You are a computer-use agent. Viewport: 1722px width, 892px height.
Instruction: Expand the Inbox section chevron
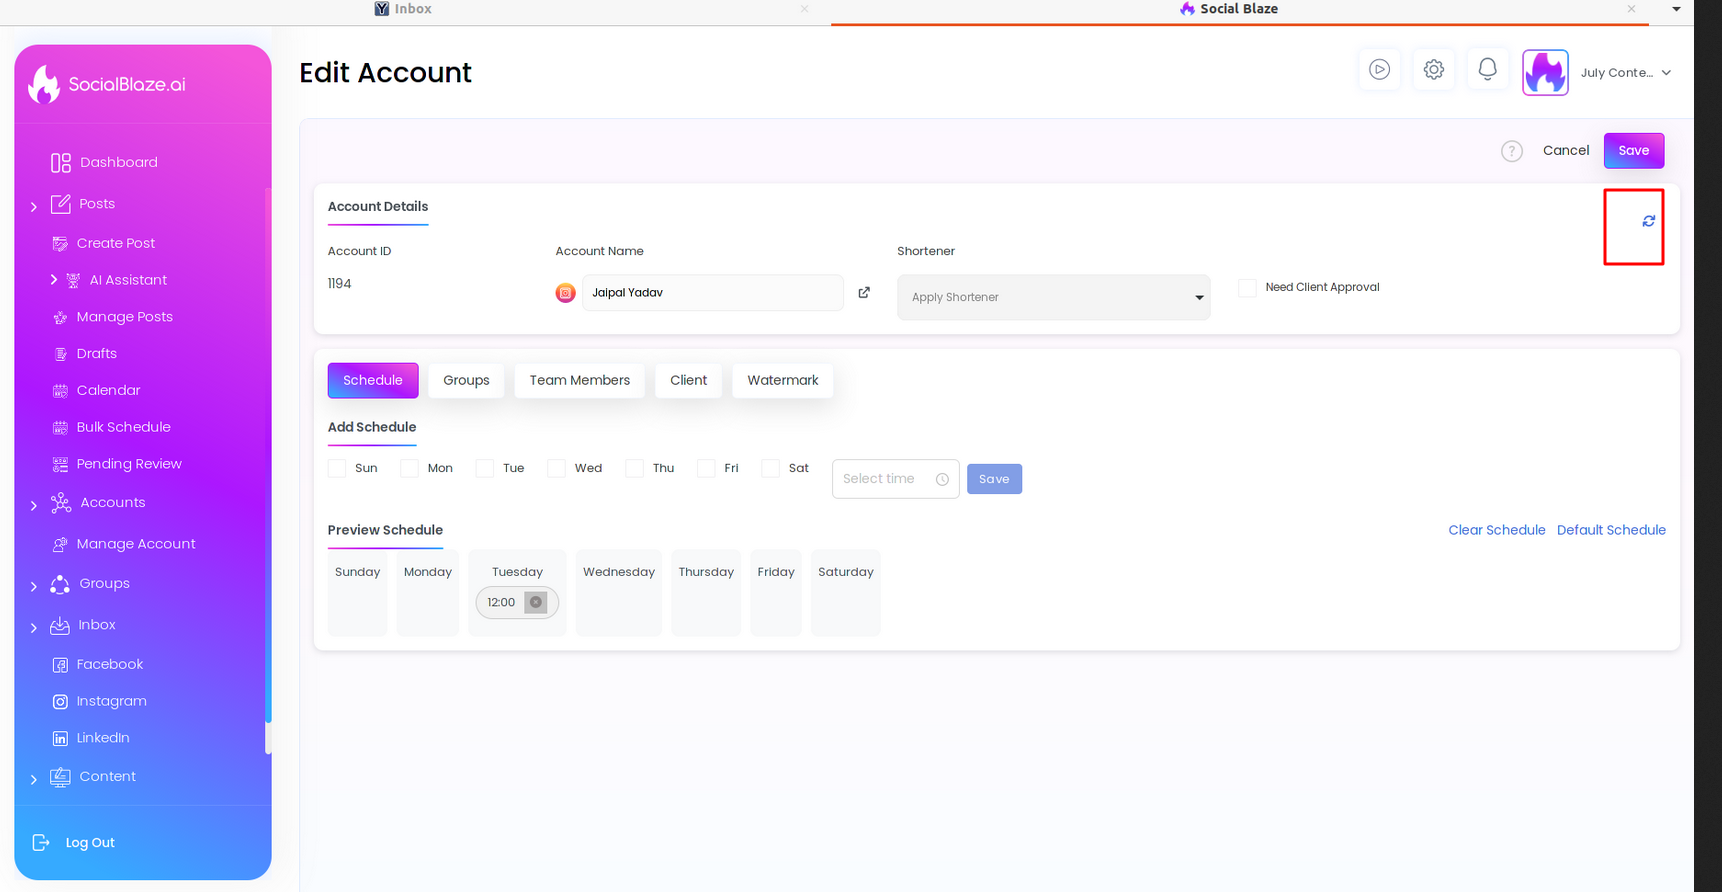(x=34, y=628)
